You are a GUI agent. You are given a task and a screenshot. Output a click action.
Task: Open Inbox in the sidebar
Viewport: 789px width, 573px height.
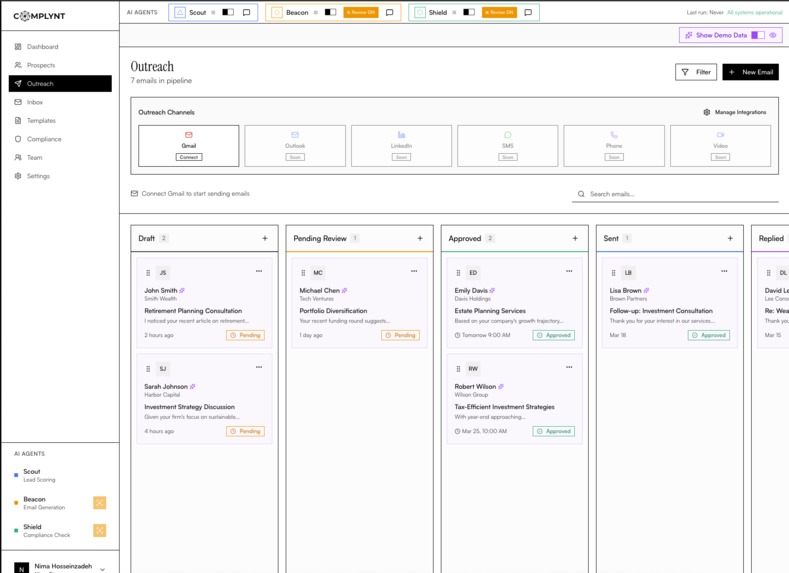click(60, 102)
